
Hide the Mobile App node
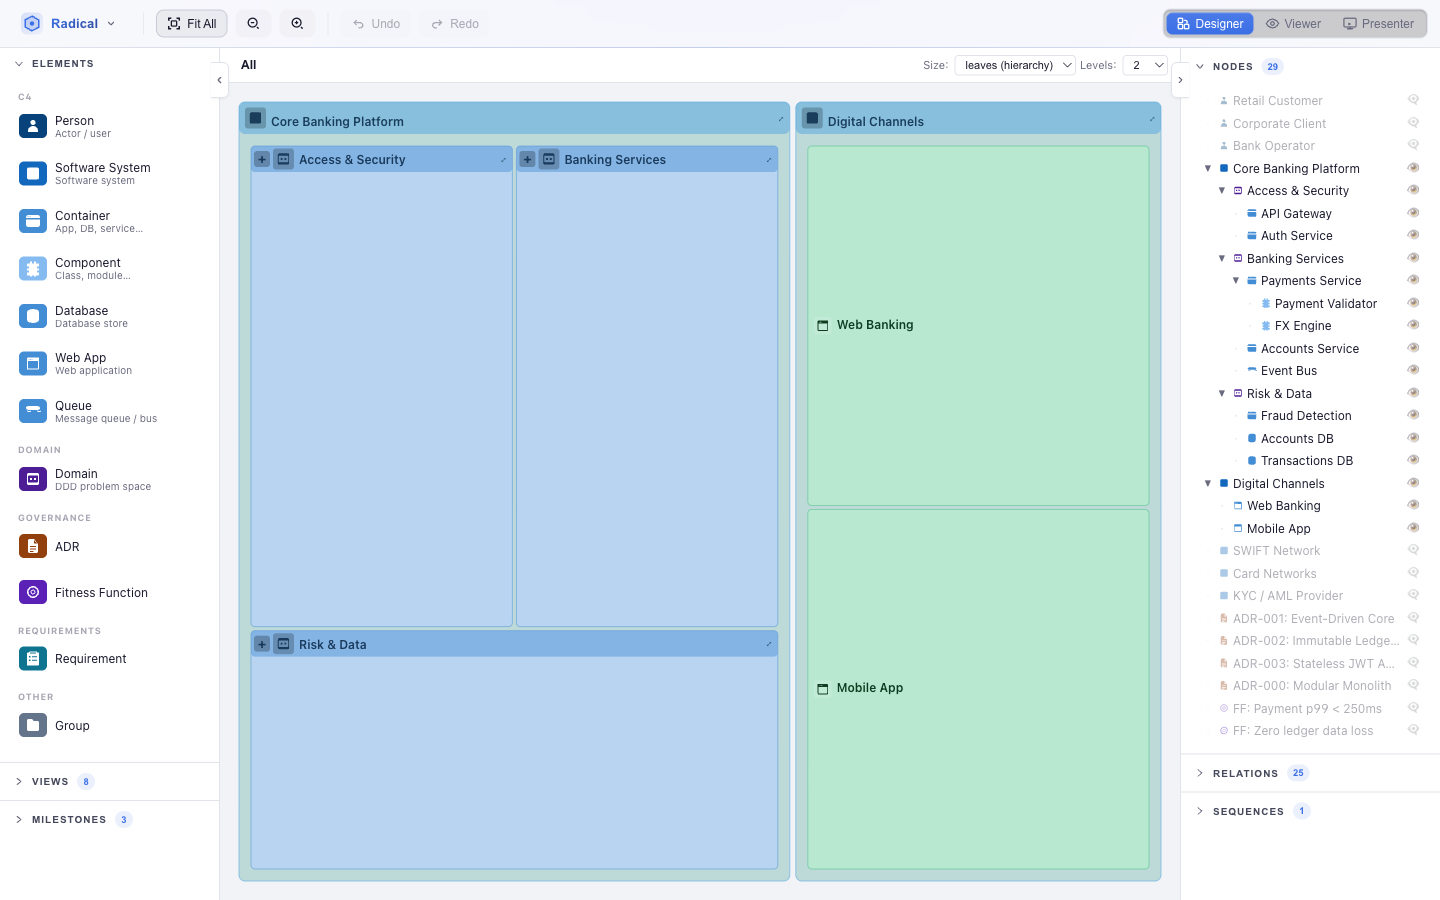coord(1414,528)
